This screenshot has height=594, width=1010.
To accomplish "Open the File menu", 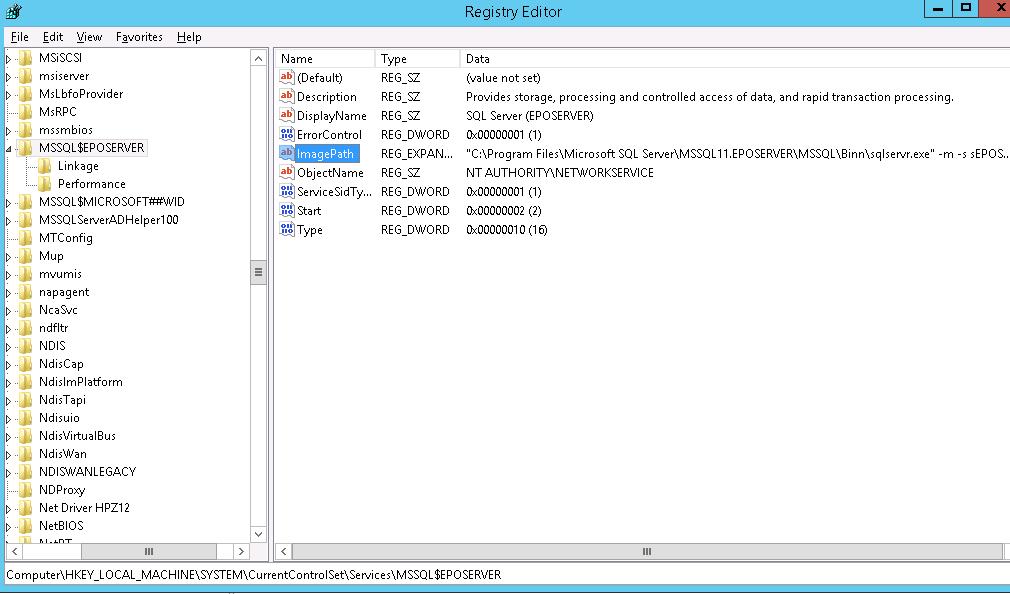I will coord(19,37).
